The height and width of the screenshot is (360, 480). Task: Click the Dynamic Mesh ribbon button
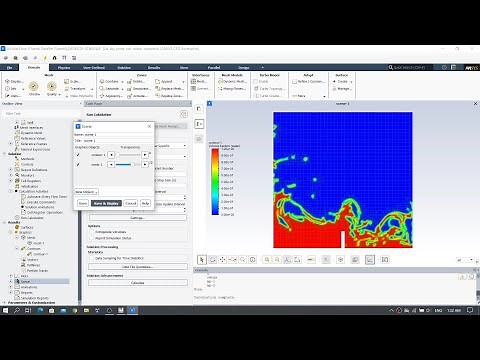[x=232, y=81]
